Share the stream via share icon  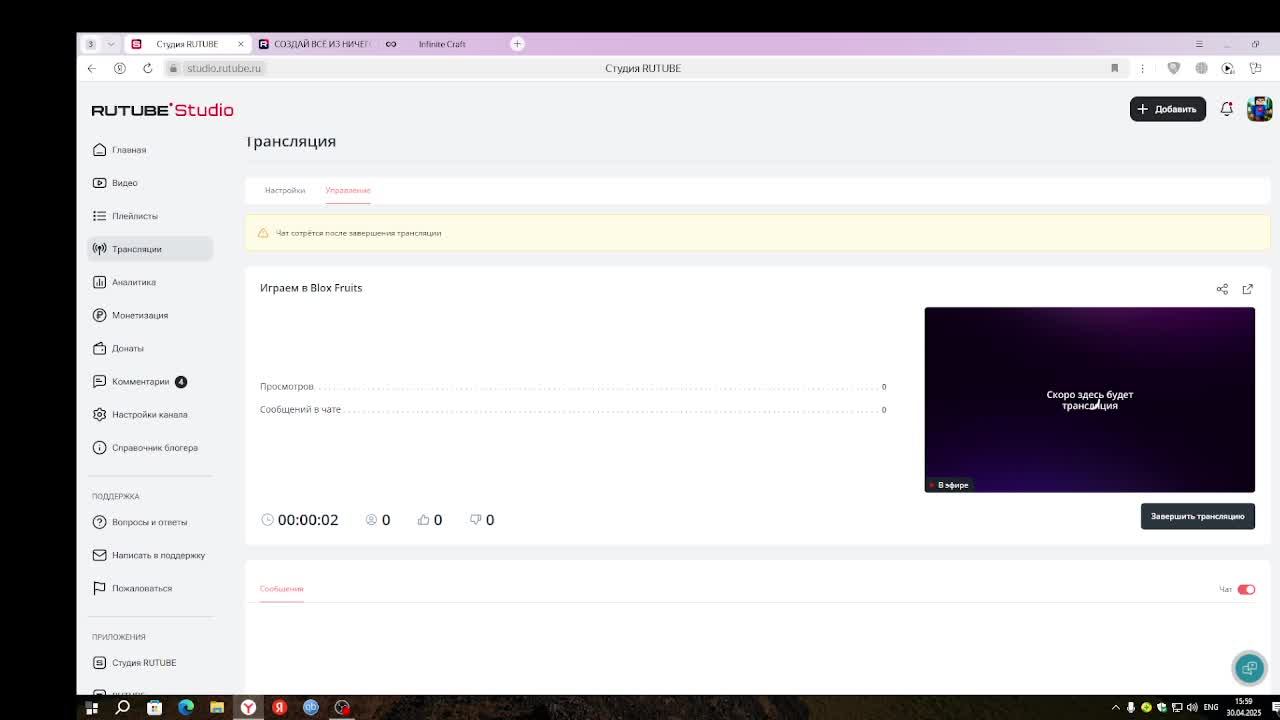(1222, 289)
